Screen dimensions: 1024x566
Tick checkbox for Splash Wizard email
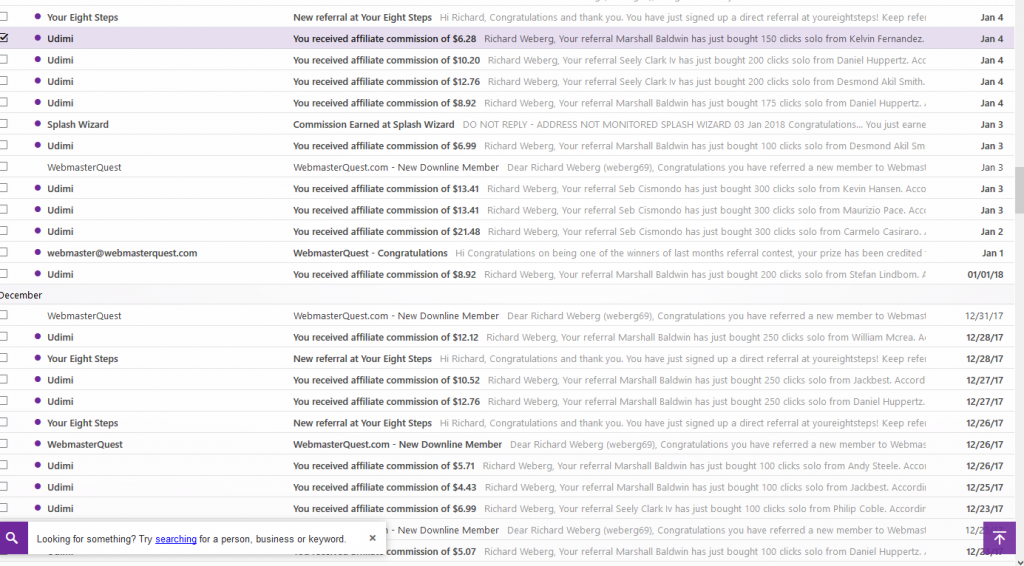point(4,123)
